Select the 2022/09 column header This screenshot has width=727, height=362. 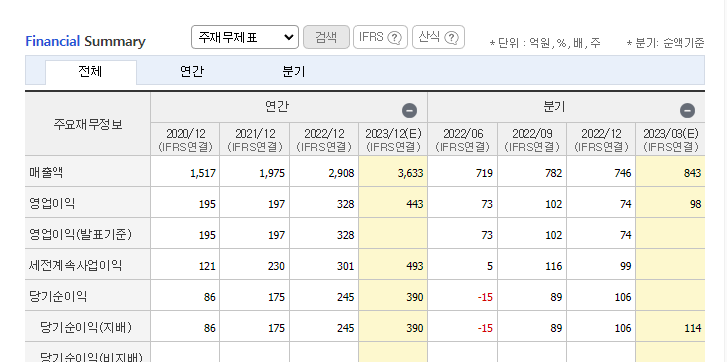point(532,140)
